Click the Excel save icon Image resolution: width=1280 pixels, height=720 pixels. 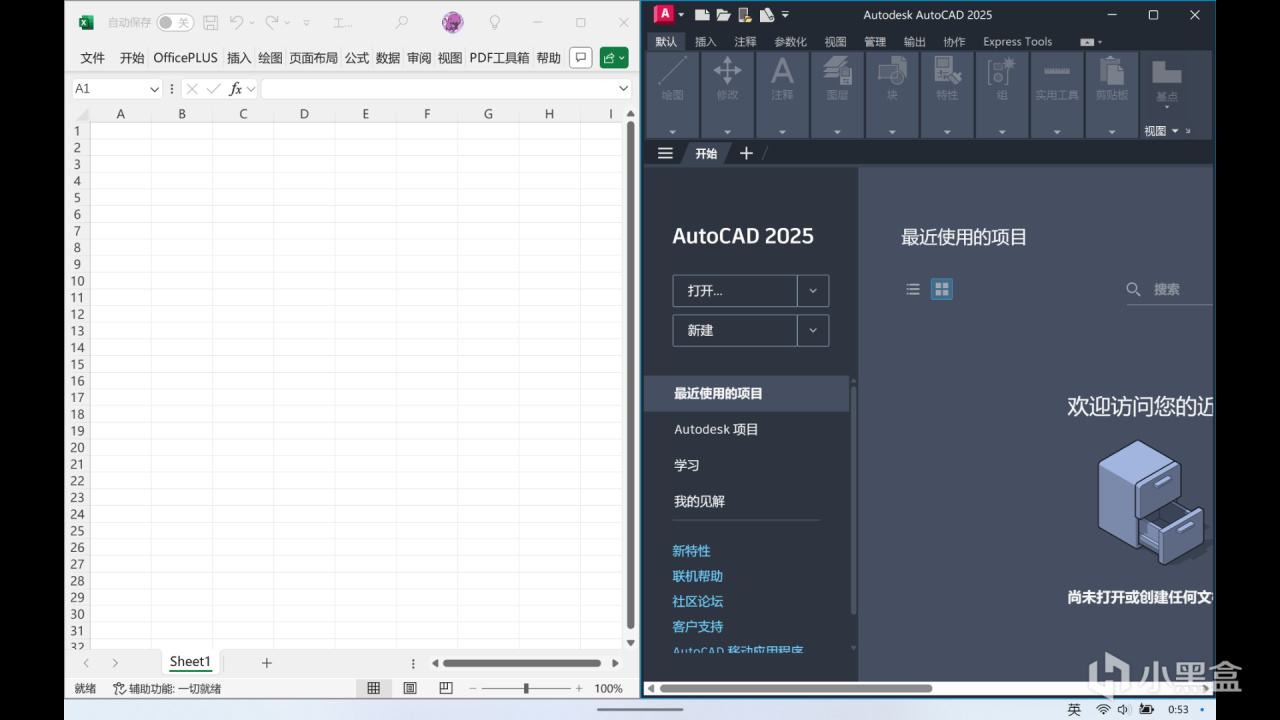[210, 22]
